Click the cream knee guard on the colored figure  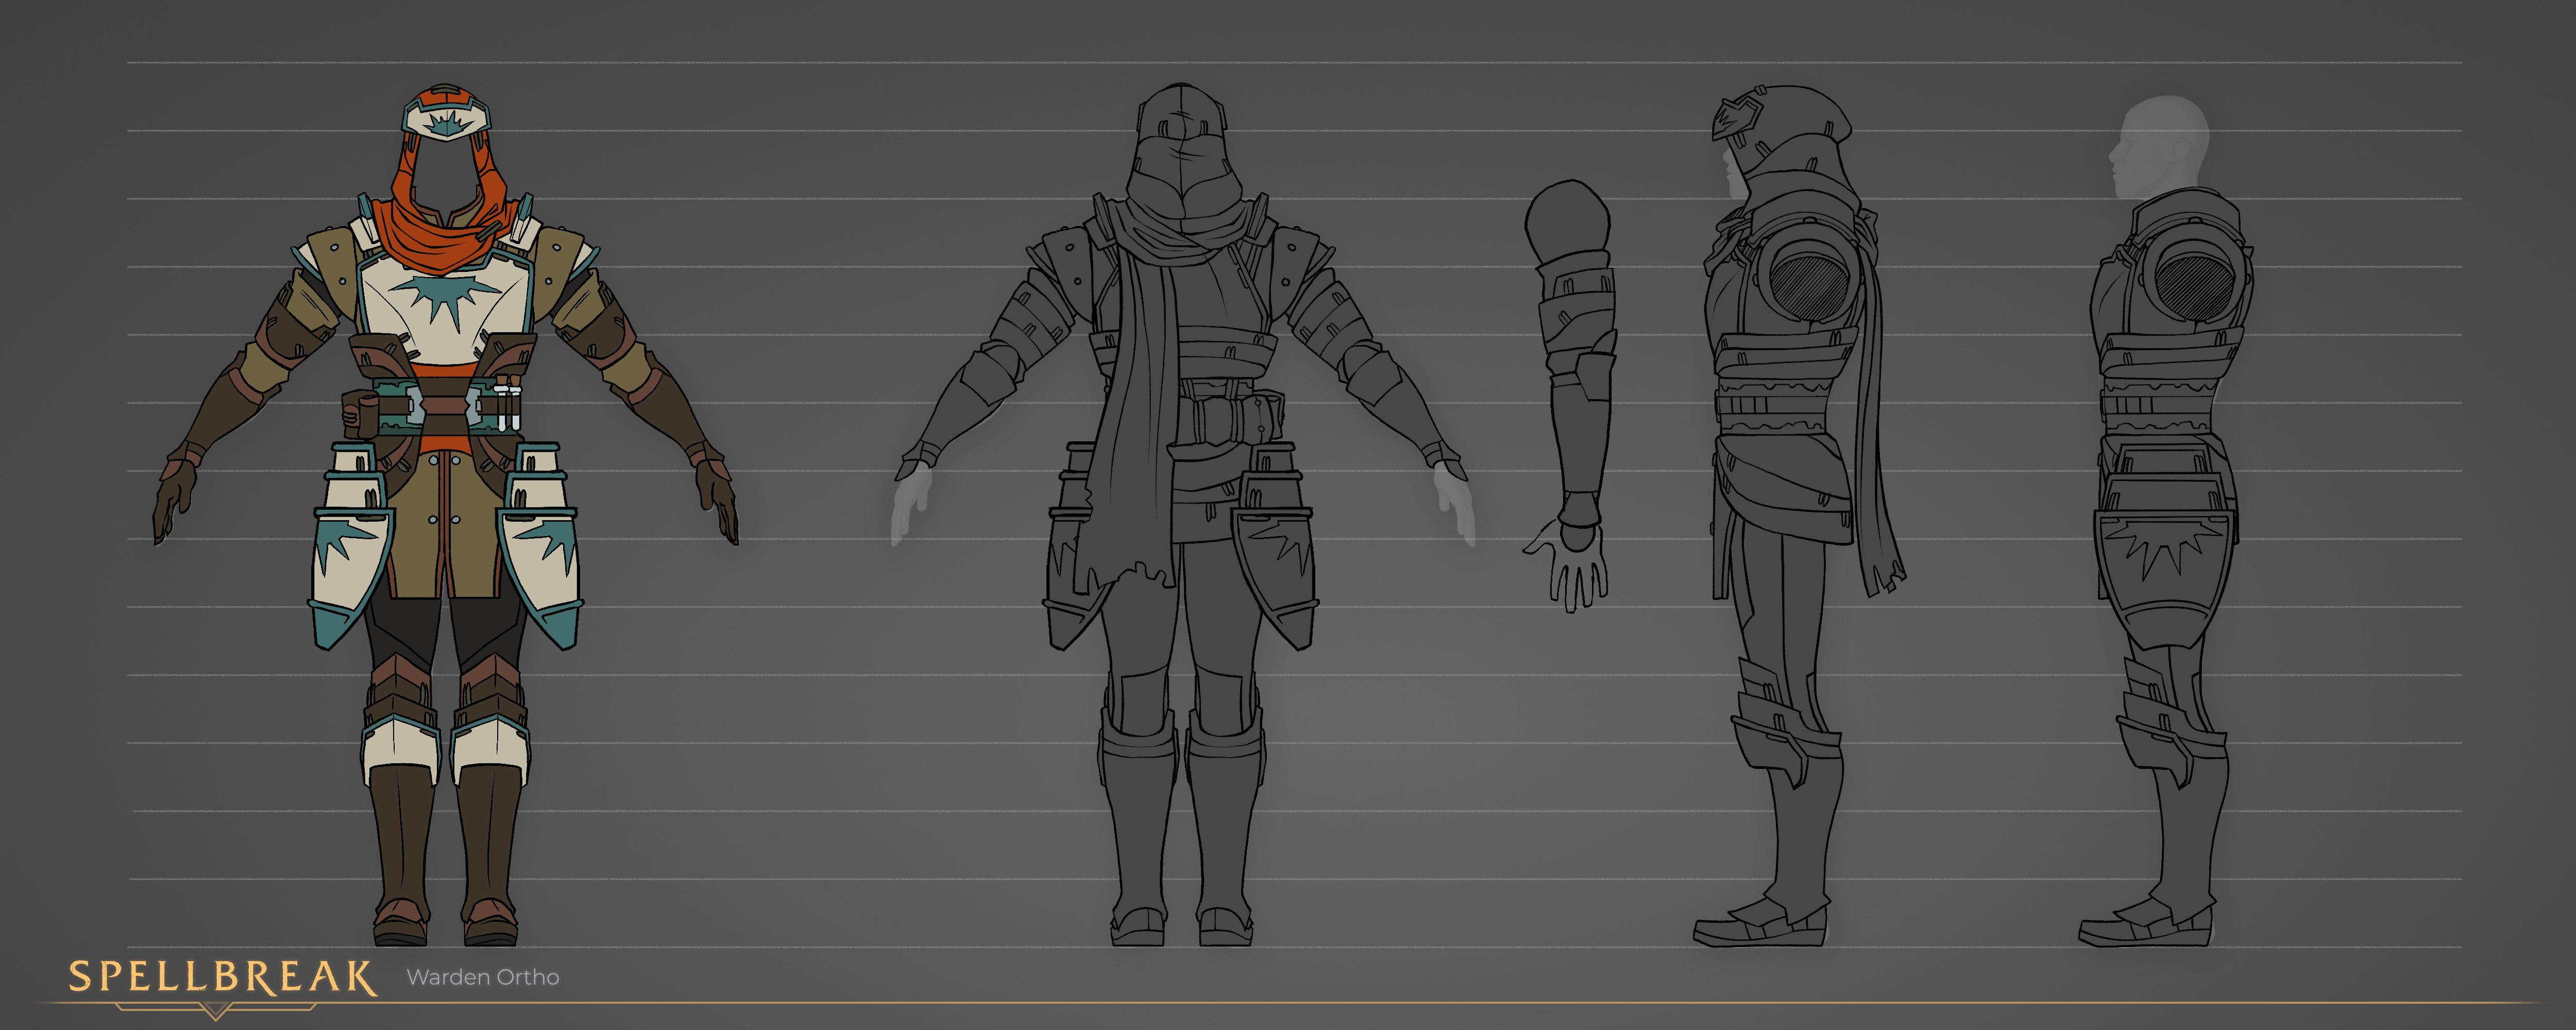[x=400, y=745]
